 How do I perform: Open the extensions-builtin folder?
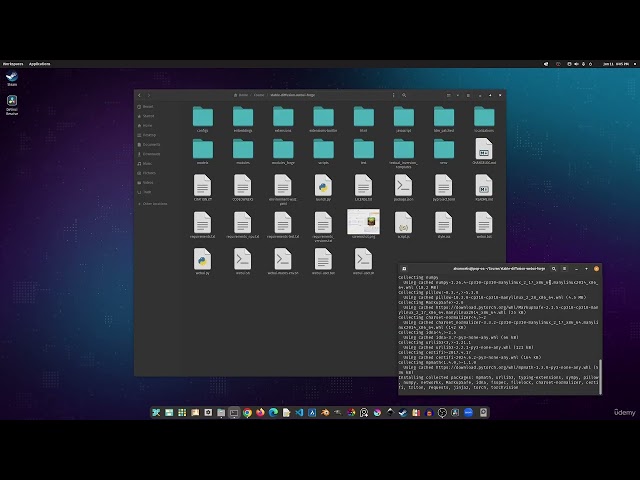tap(323, 117)
